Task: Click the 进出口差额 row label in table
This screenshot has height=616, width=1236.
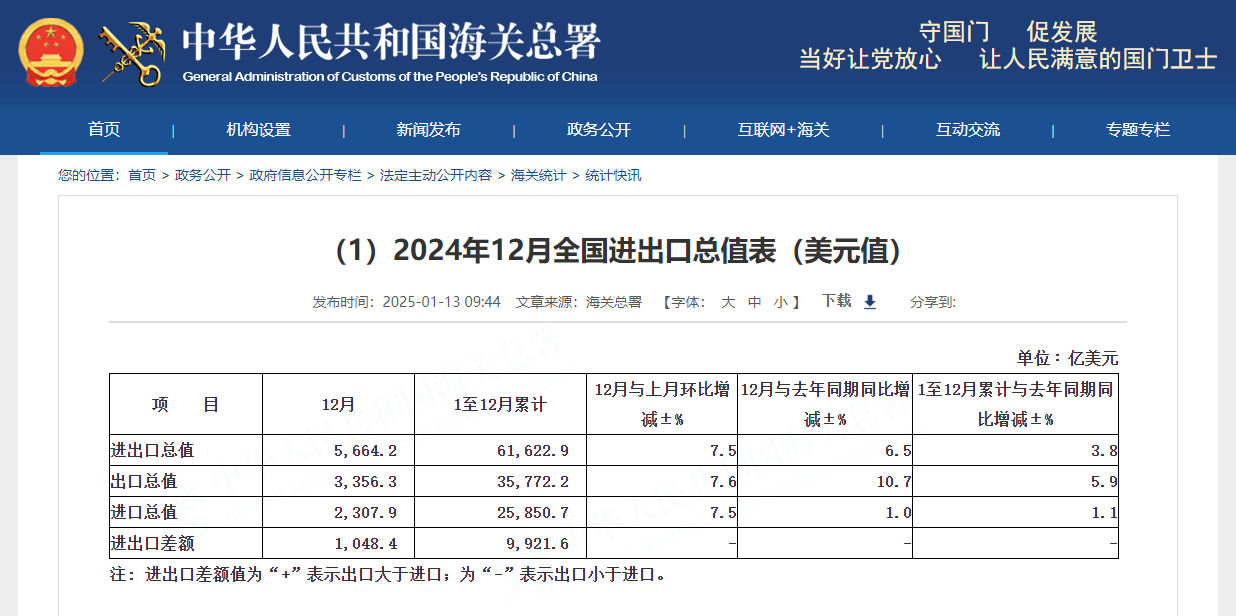Action: pyautogui.click(x=152, y=543)
